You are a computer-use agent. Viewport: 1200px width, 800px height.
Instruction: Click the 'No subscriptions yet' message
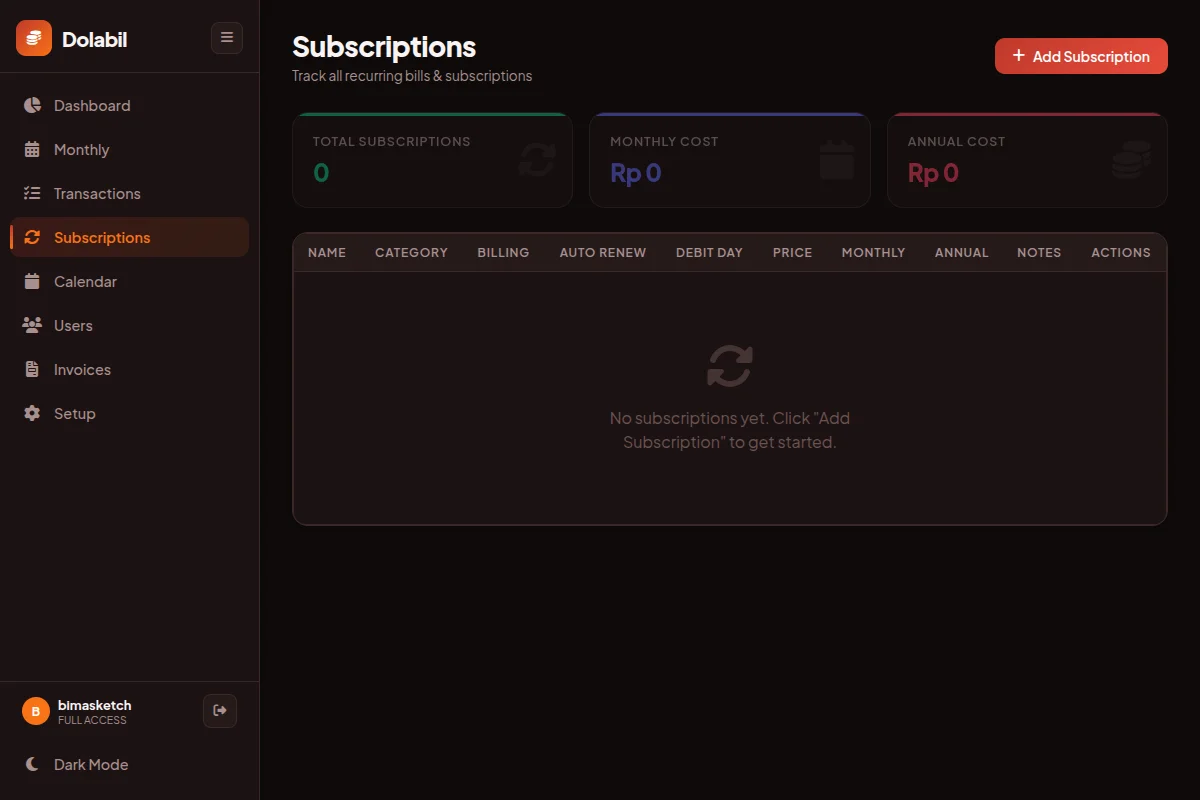pyautogui.click(x=730, y=430)
